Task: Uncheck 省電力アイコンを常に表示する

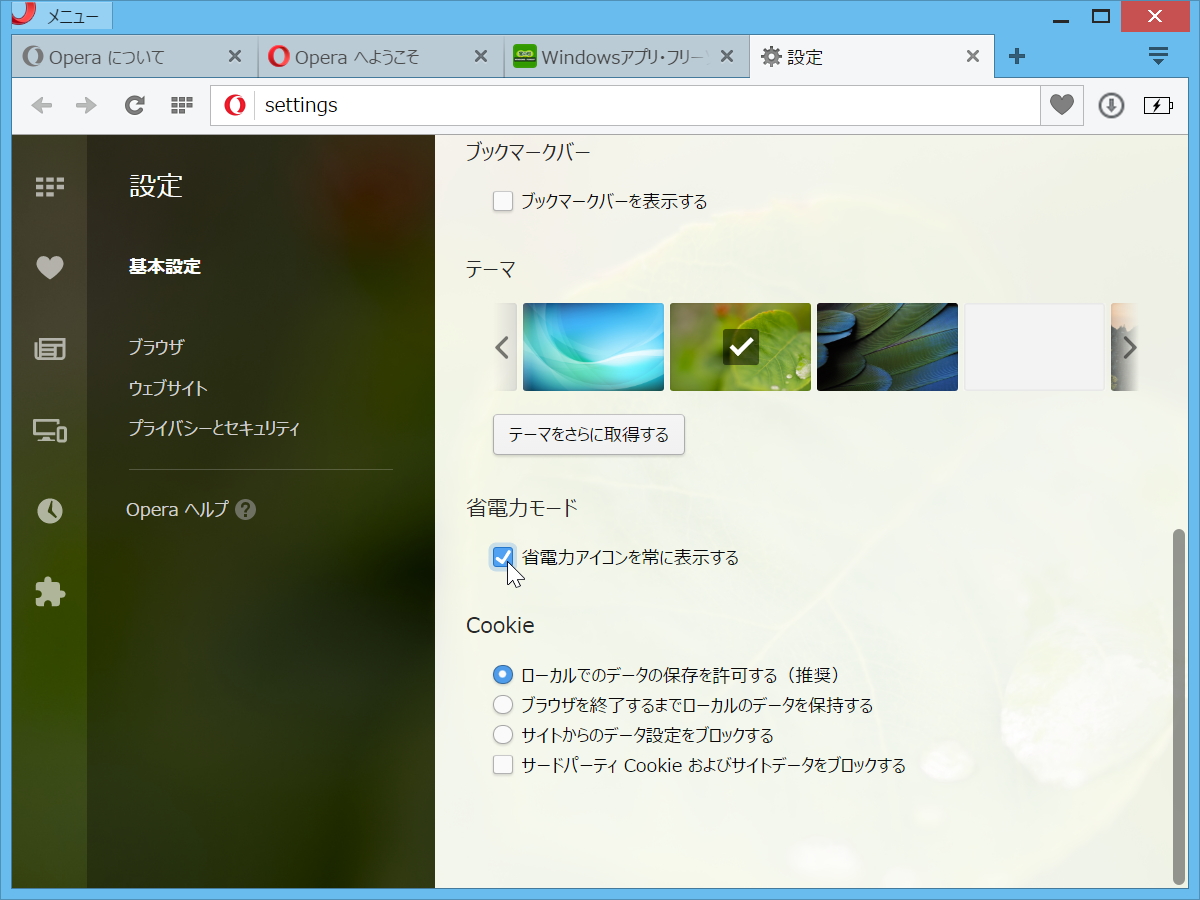Action: pos(503,557)
